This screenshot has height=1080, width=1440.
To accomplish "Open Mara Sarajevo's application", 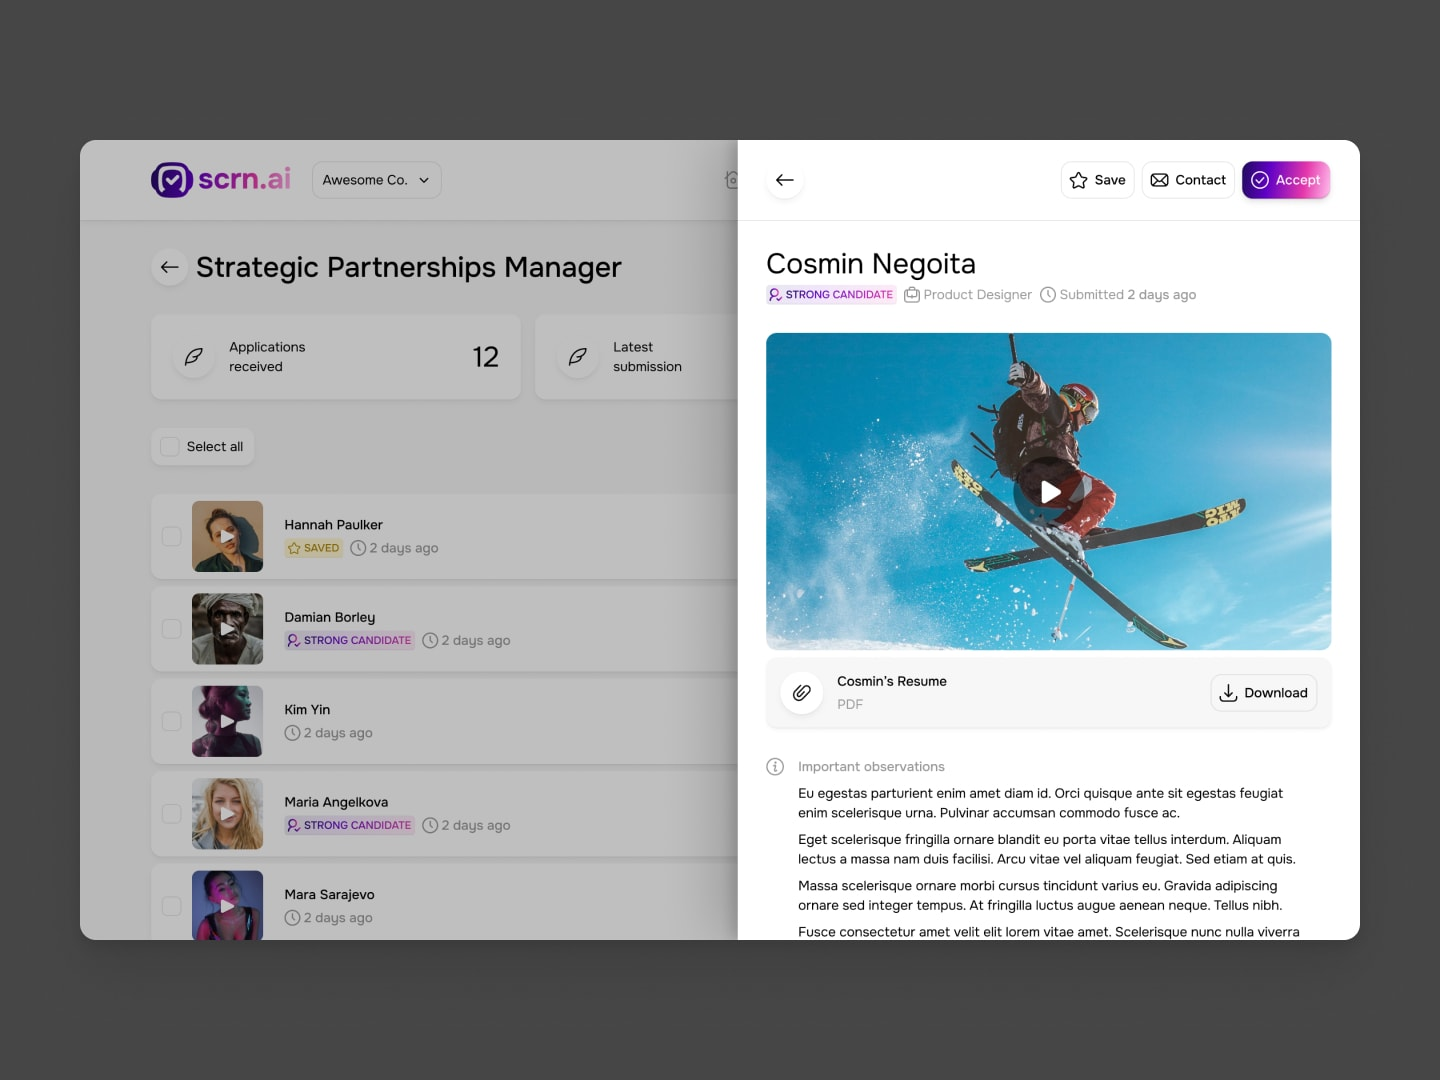I will coord(445,902).
